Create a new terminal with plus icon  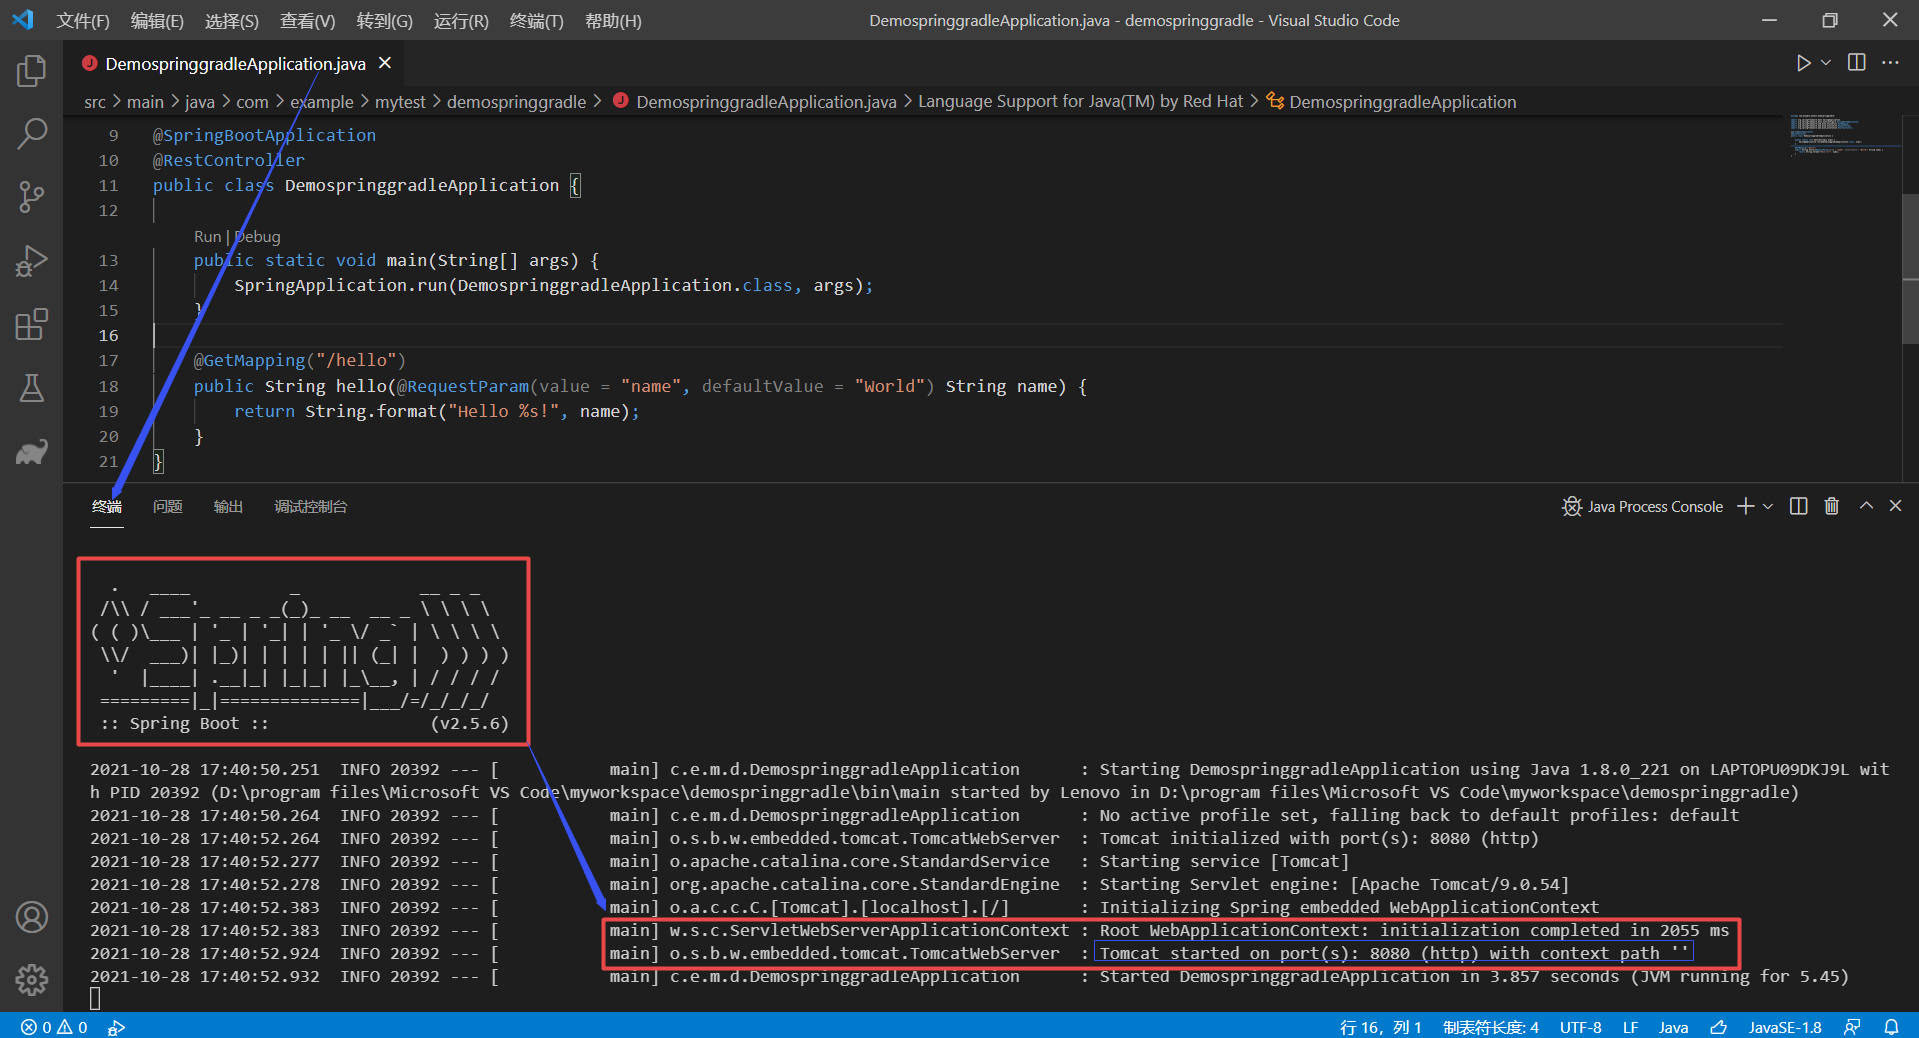click(1746, 506)
